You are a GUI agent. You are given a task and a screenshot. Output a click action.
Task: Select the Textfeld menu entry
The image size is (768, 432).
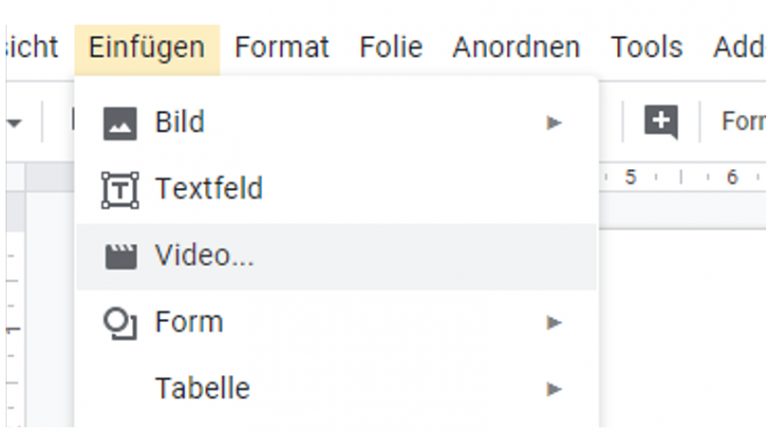208,189
